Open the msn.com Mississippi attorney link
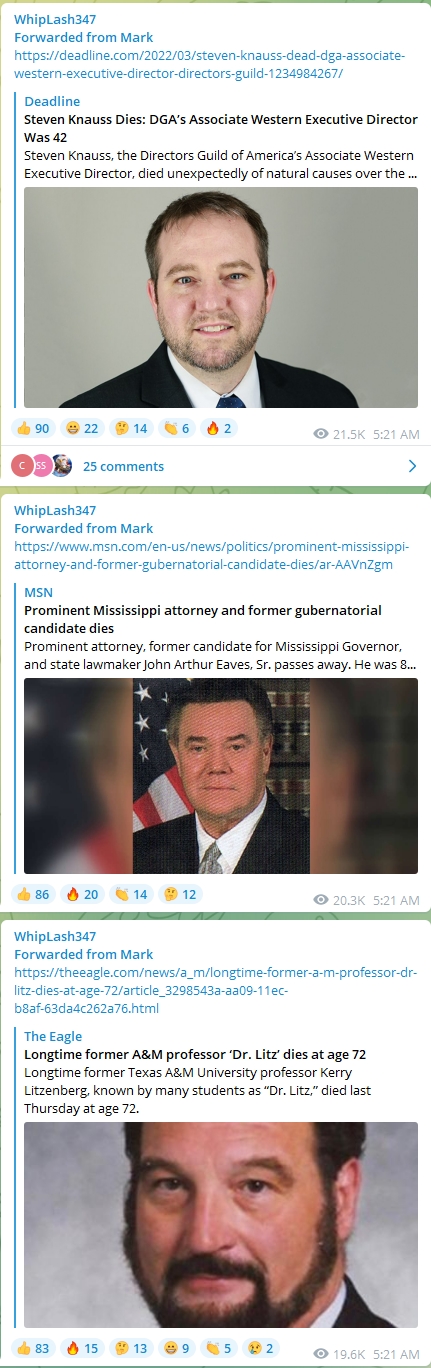Image resolution: width=431 pixels, height=1368 pixels. click(213, 556)
